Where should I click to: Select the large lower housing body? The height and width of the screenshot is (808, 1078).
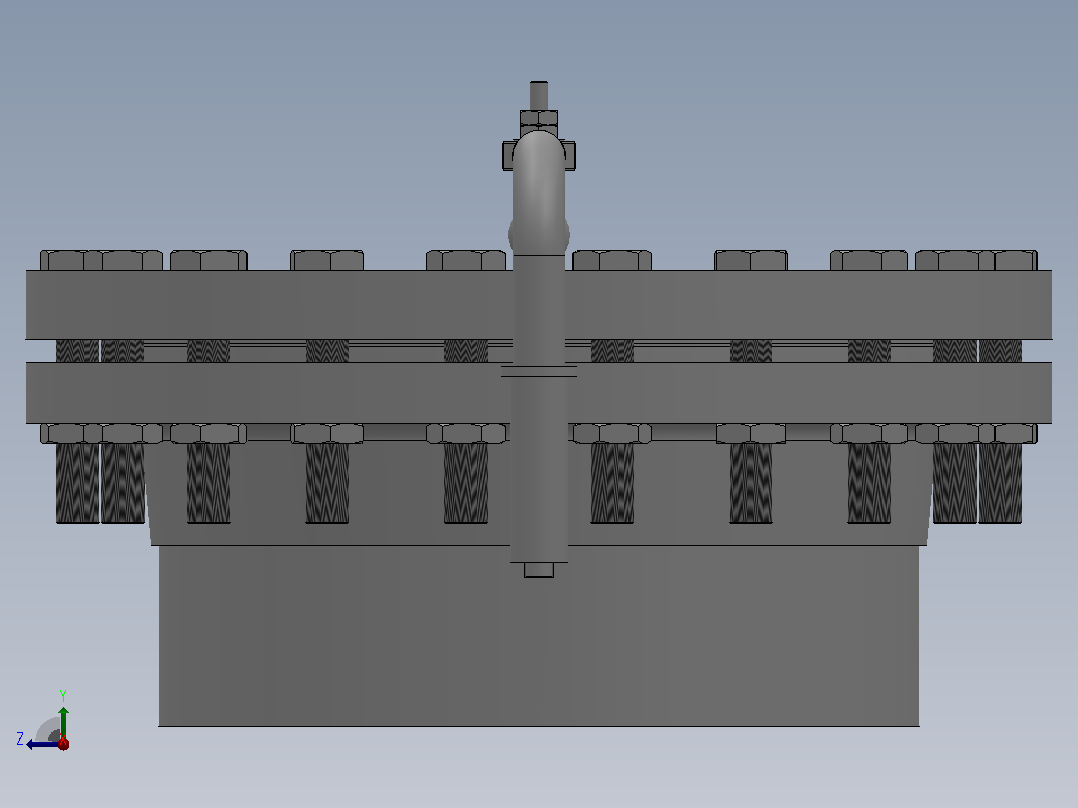pos(539,635)
